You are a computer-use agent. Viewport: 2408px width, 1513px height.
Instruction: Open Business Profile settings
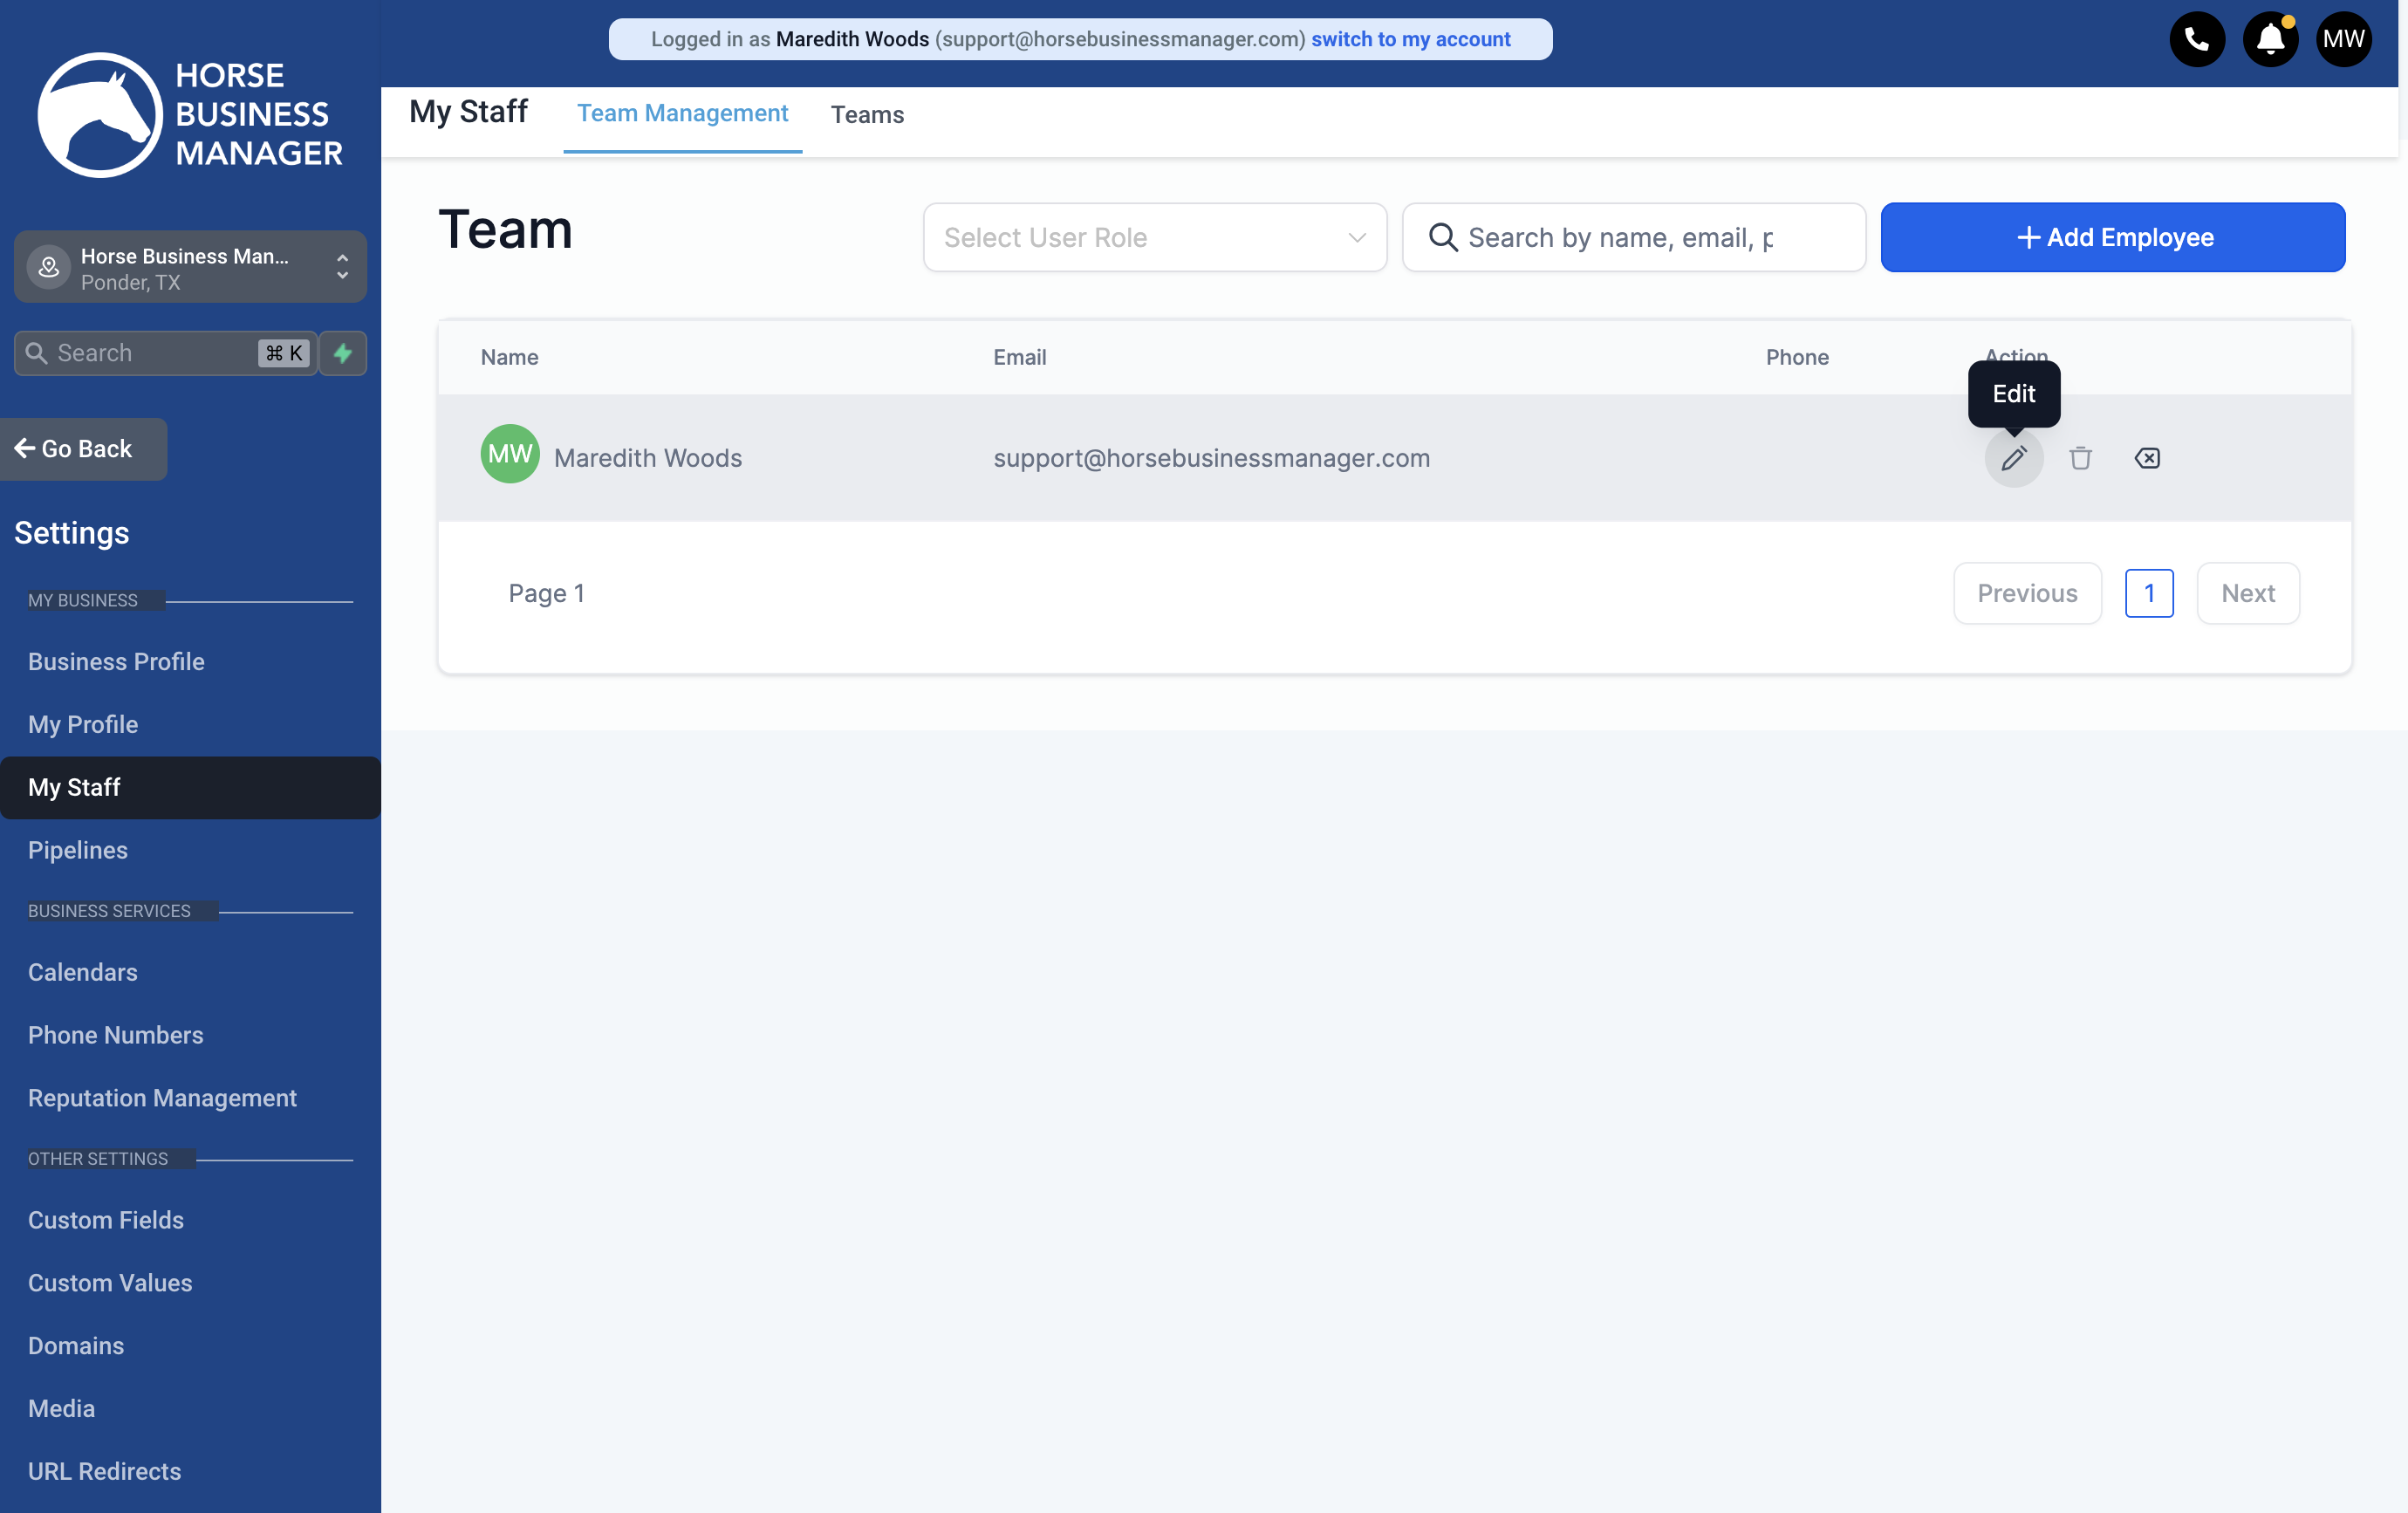tap(116, 661)
